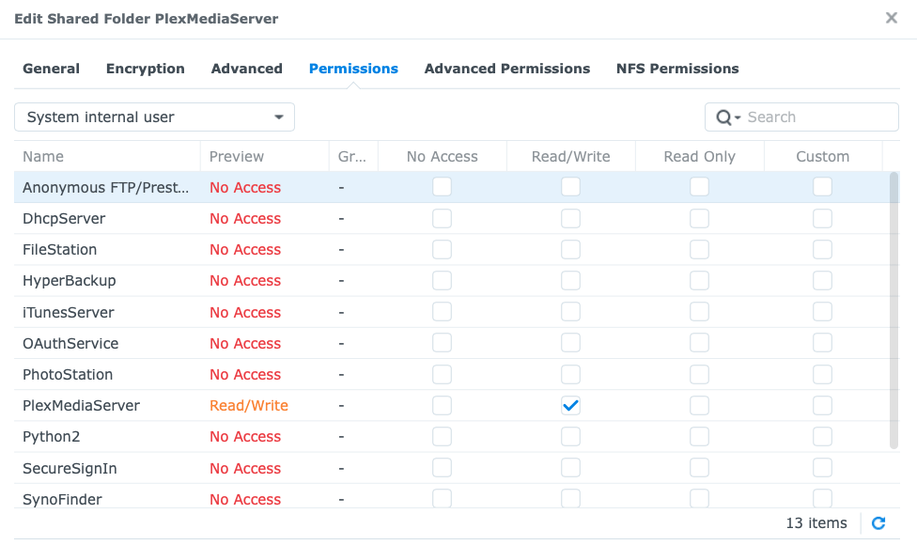Click the refresh icon next to 13 items
The image size is (917, 545).
pos(878,523)
